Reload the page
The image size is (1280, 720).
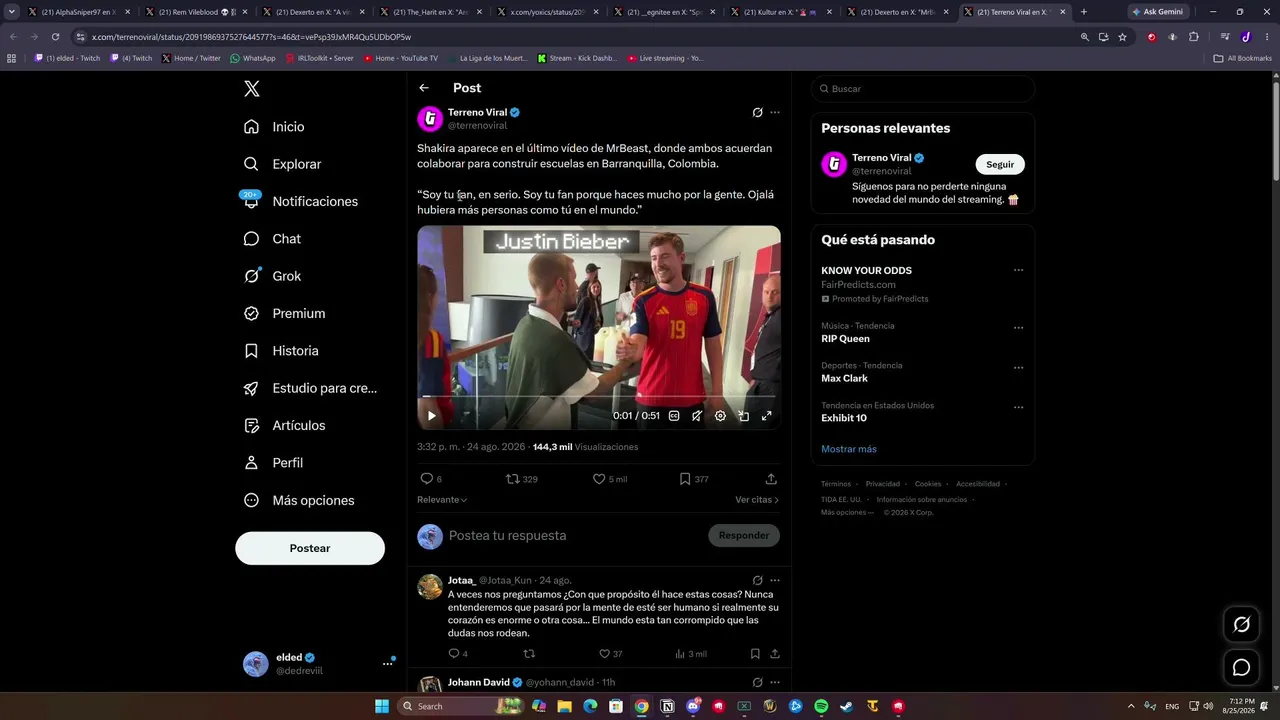point(55,37)
